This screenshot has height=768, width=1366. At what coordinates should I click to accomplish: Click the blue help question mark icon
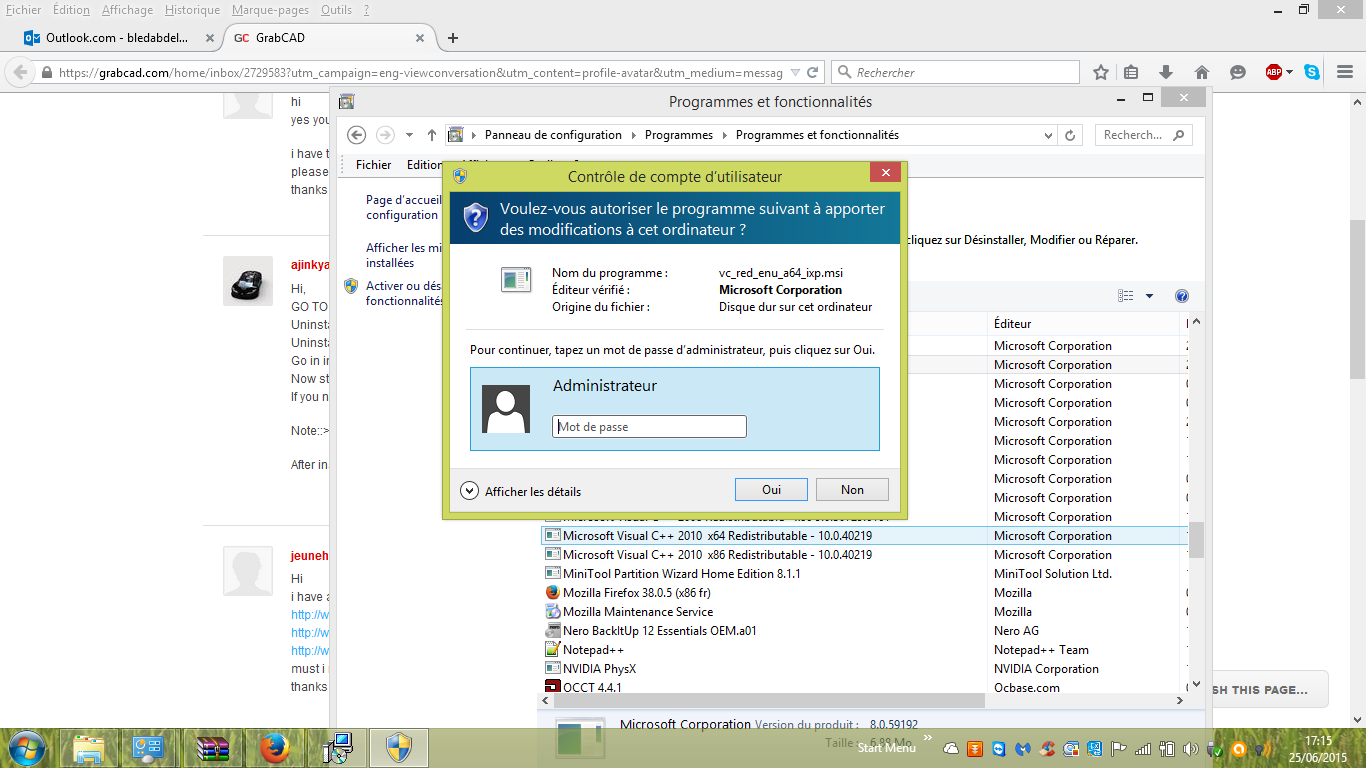point(1182,296)
